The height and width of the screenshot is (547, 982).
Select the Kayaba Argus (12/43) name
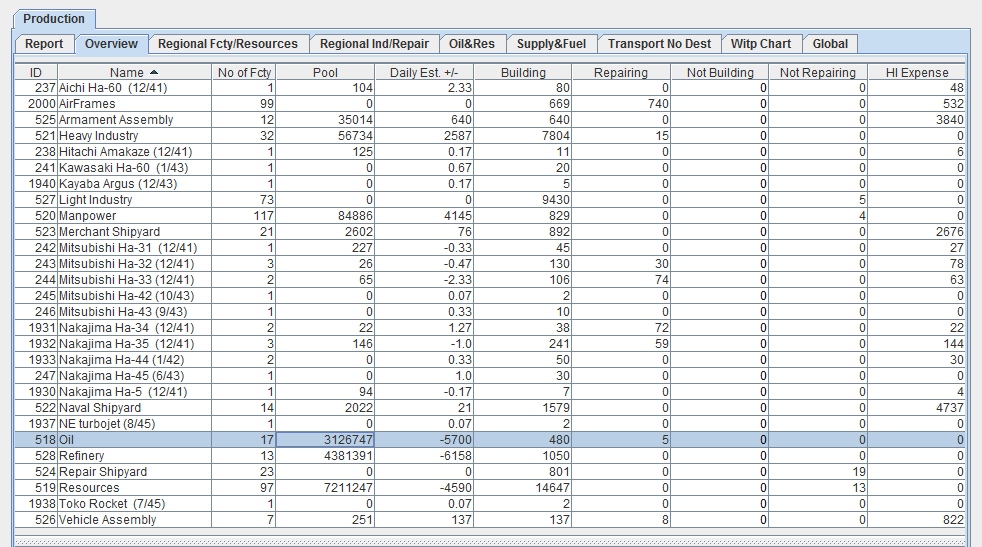coord(118,184)
